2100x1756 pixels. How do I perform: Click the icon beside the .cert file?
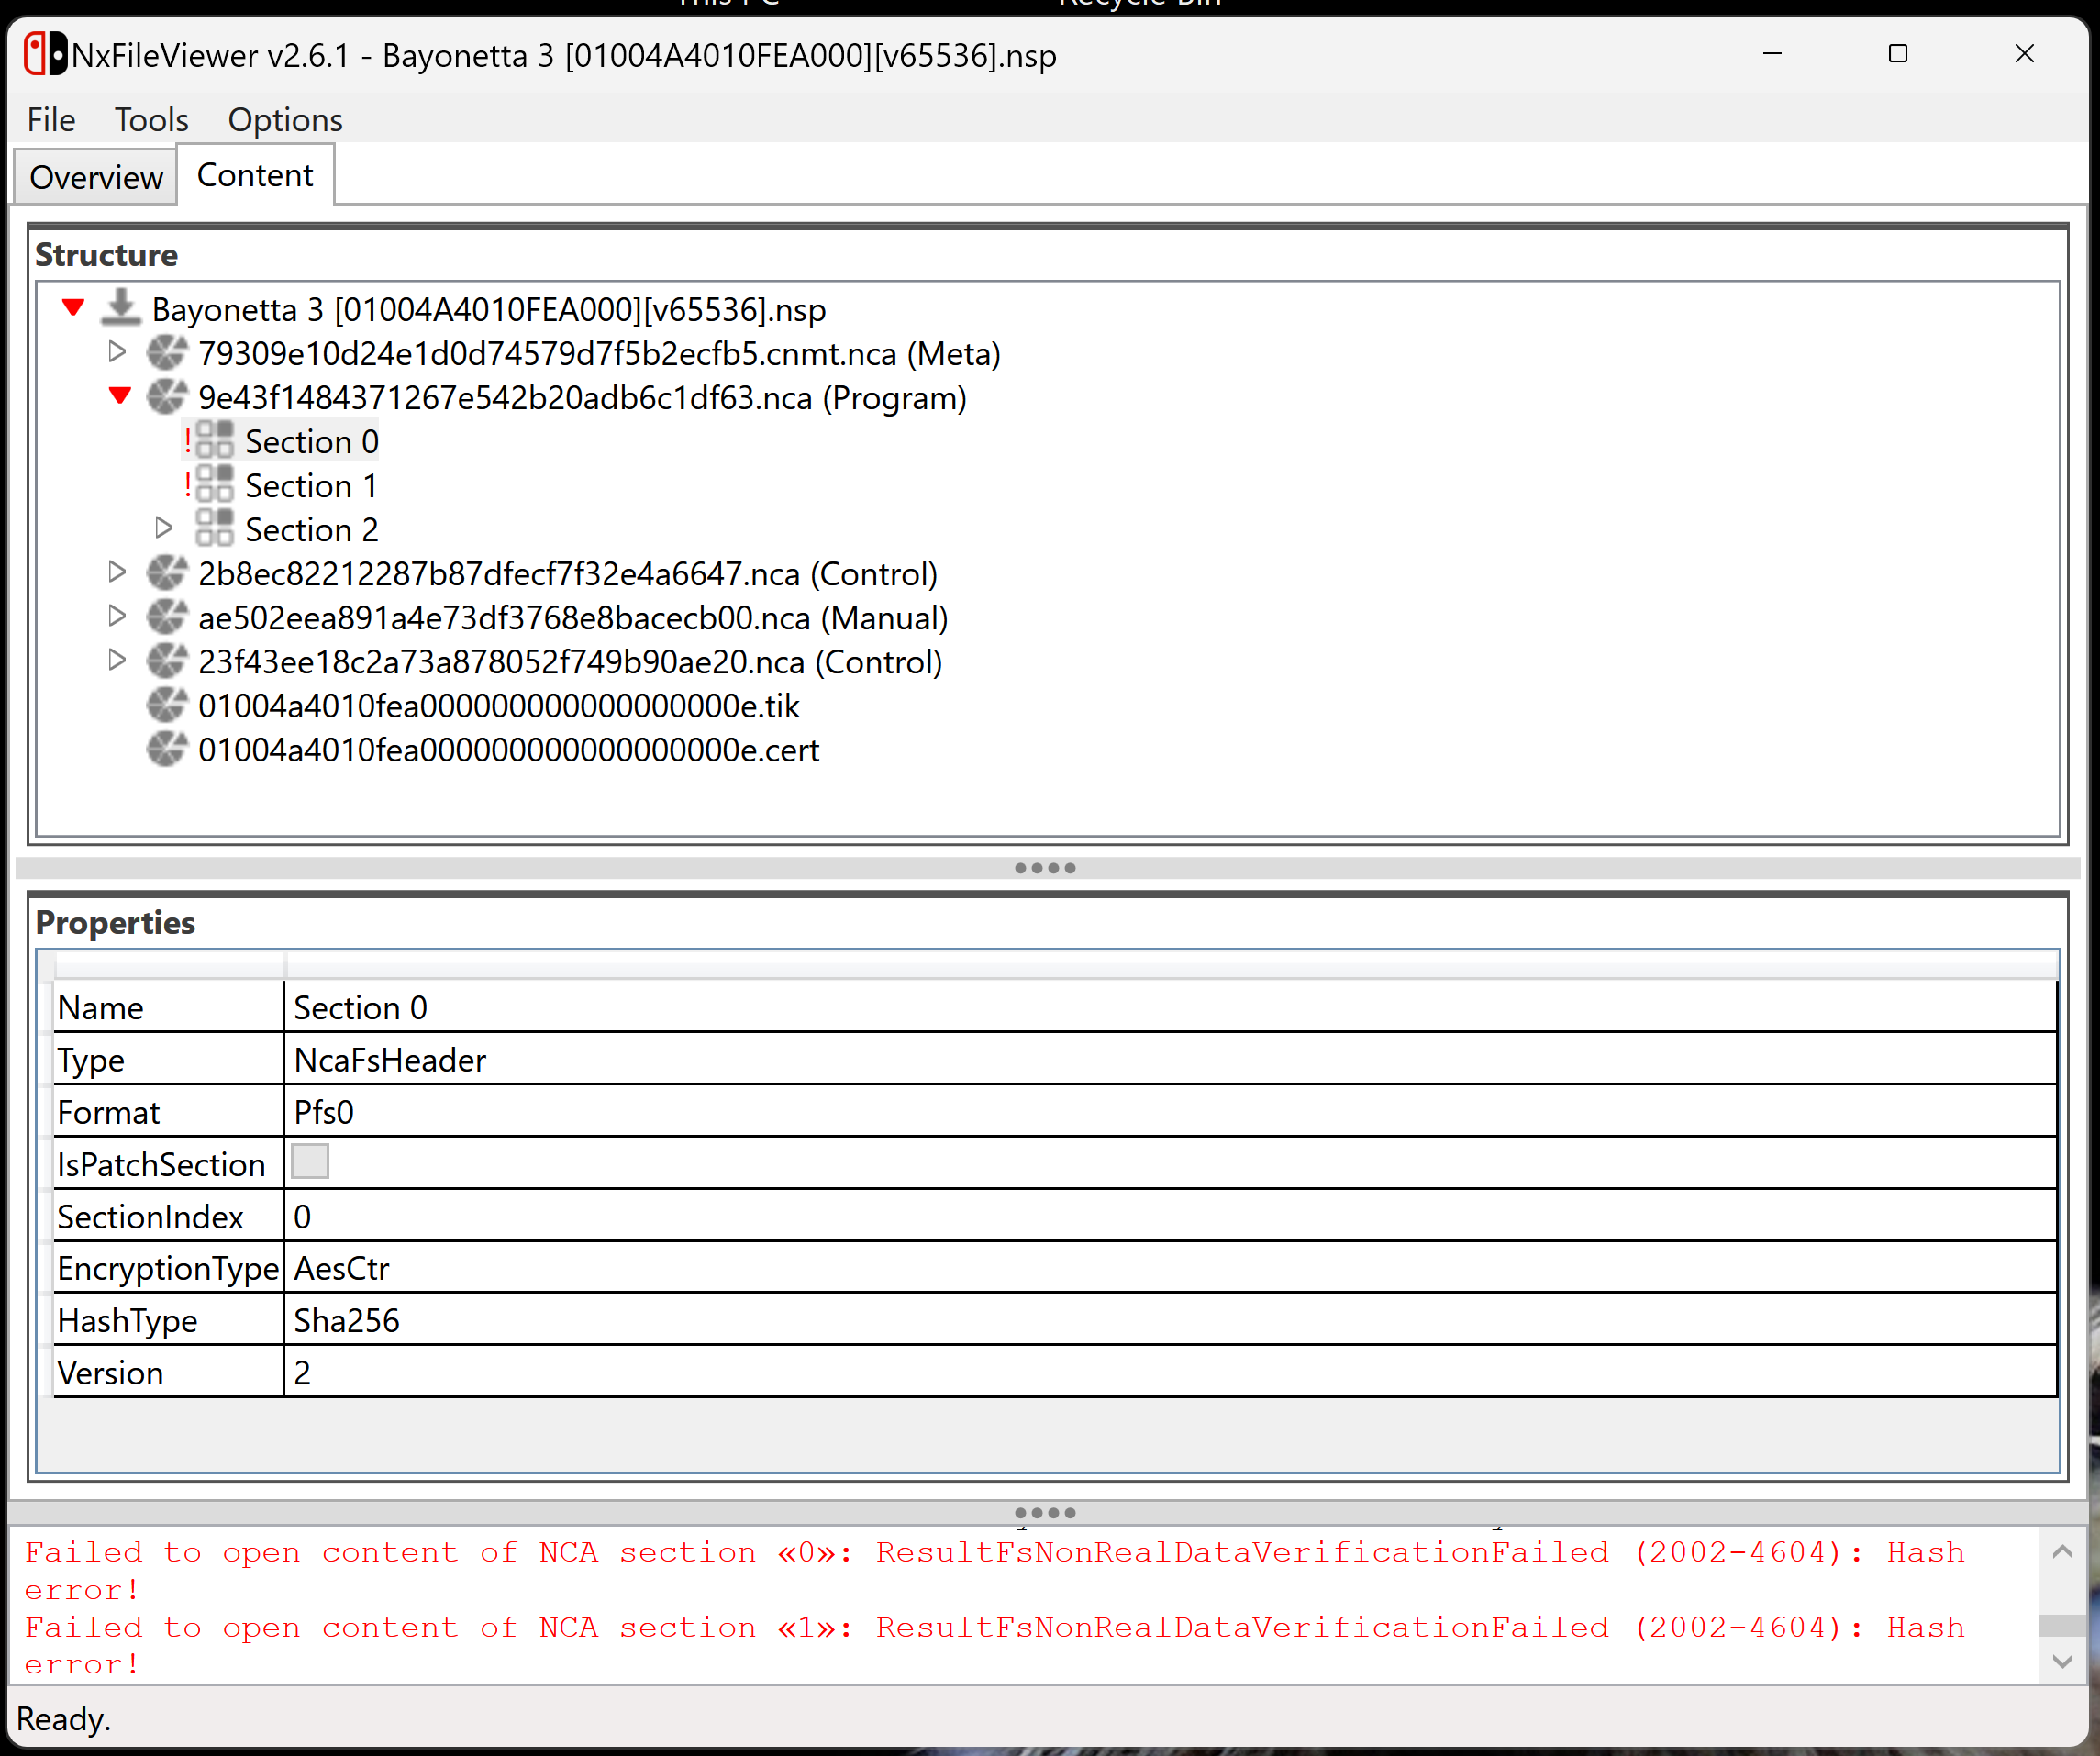click(166, 749)
